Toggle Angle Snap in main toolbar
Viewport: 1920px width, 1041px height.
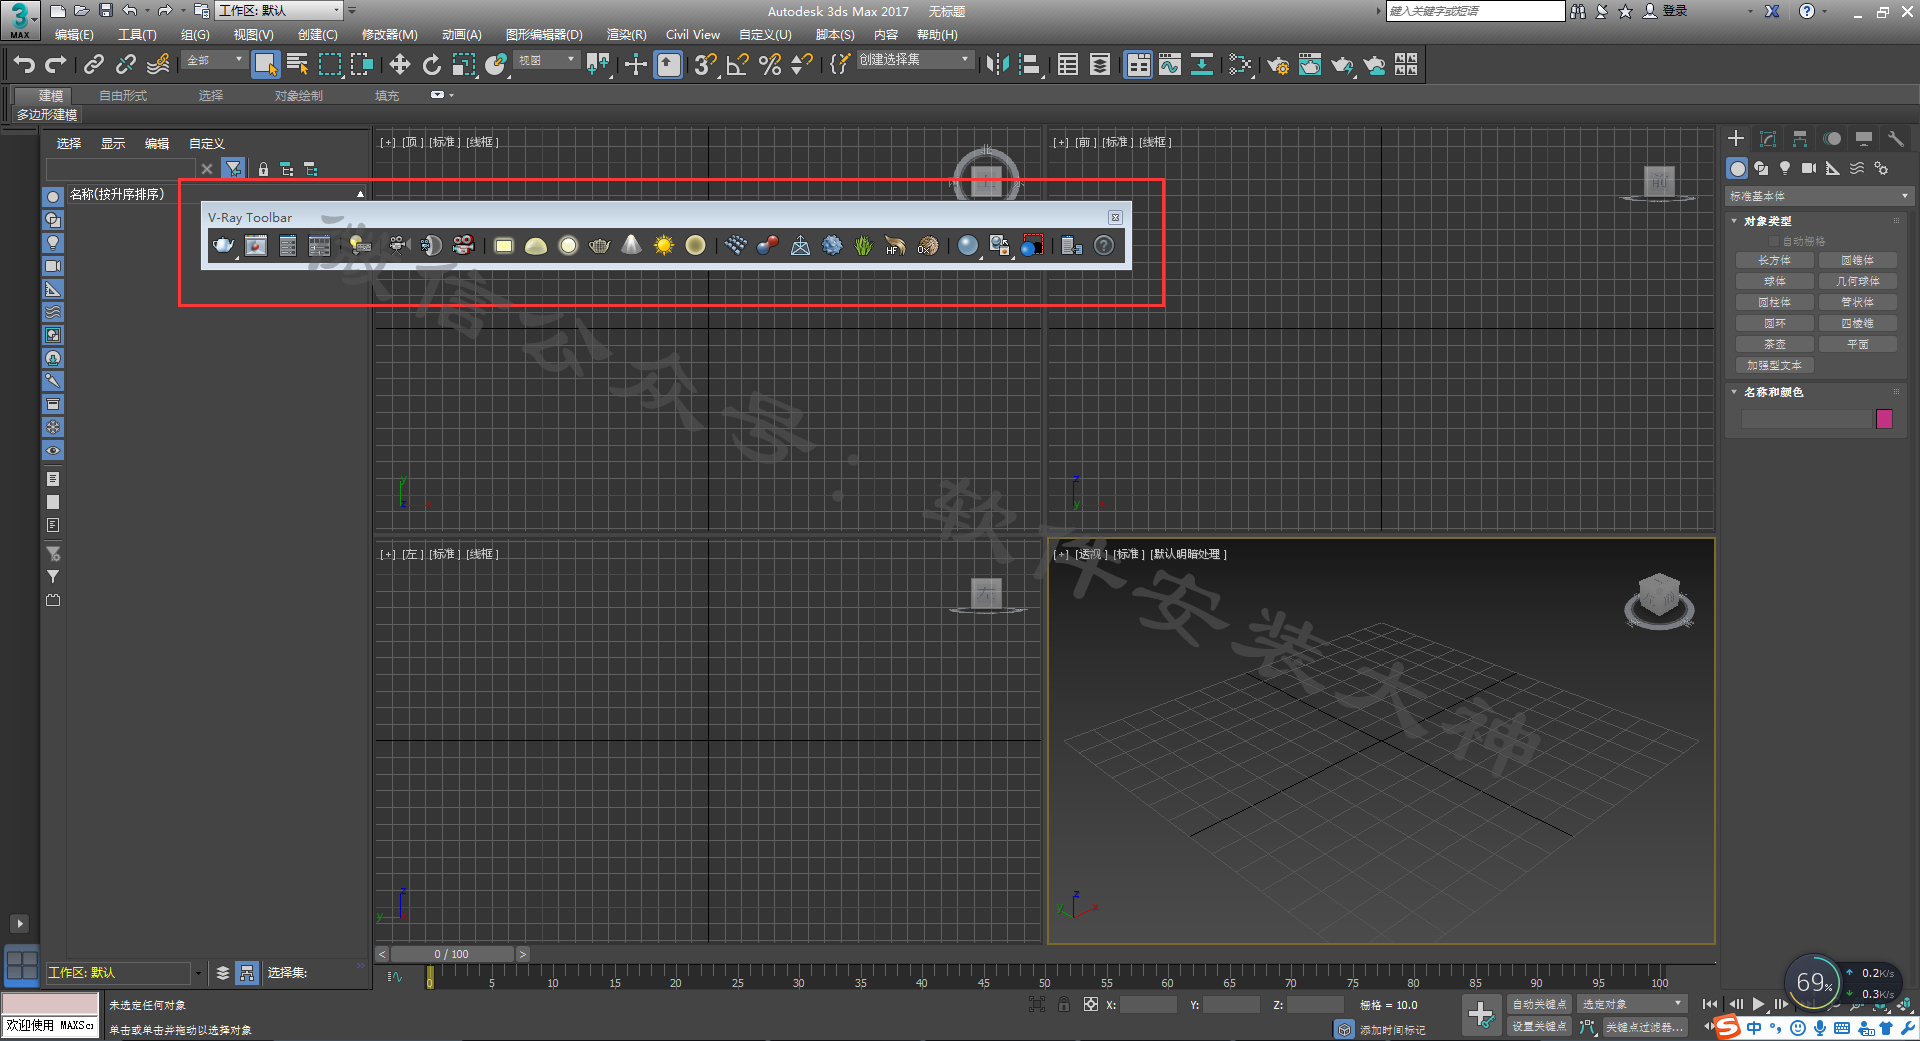738,65
